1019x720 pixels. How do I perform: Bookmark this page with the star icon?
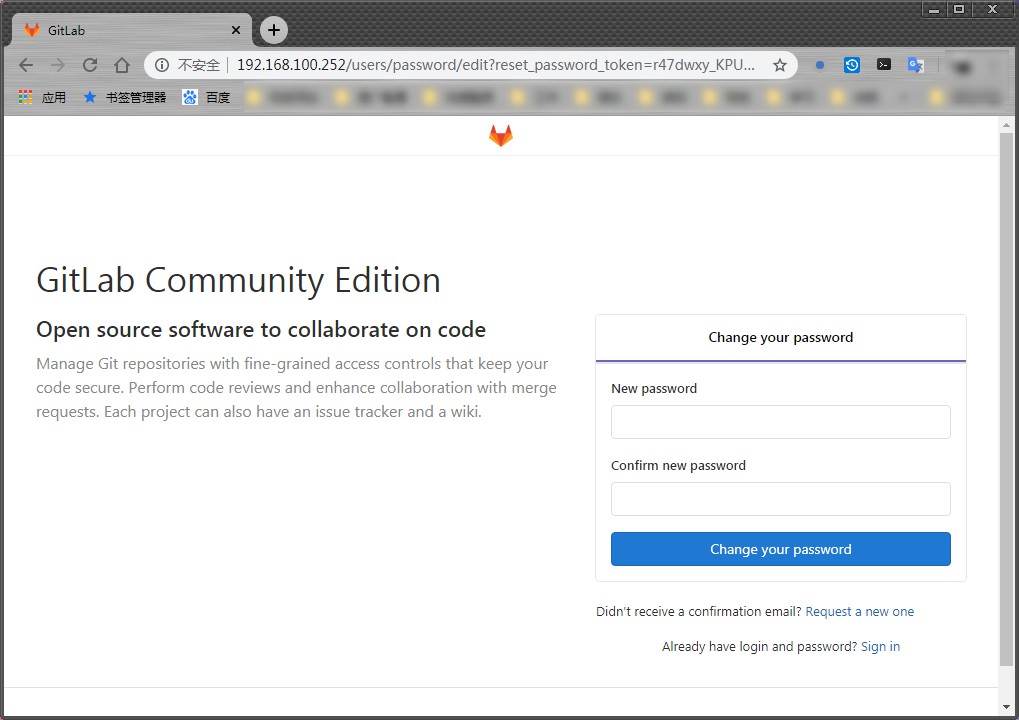(780, 65)
